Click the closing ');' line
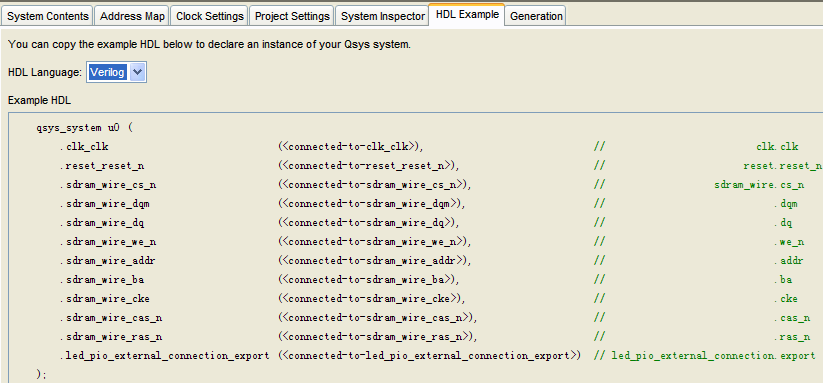 tap(42, 375)
